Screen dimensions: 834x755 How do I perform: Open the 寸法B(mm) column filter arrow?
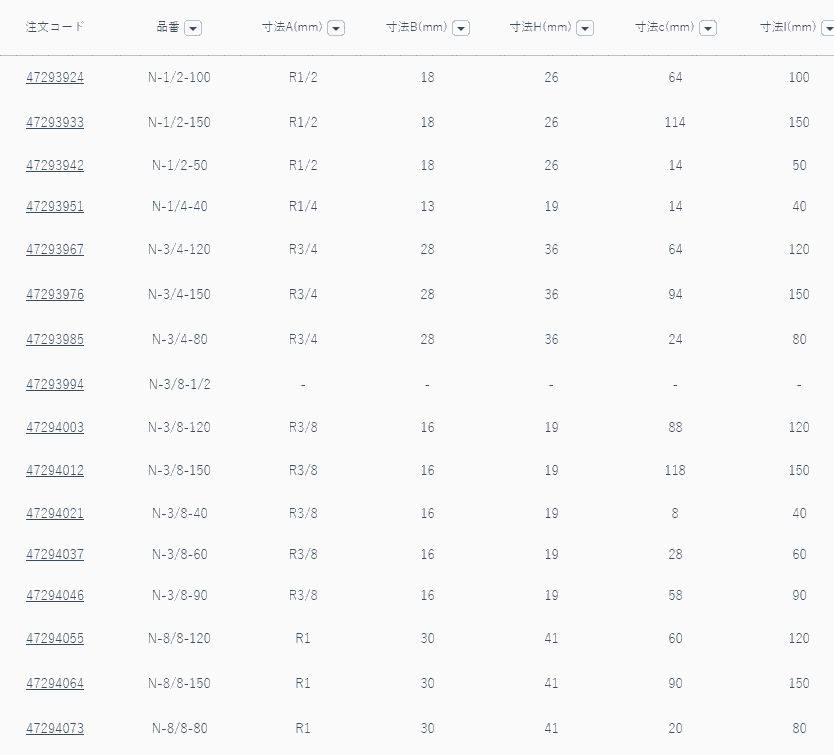click(460, 28)
